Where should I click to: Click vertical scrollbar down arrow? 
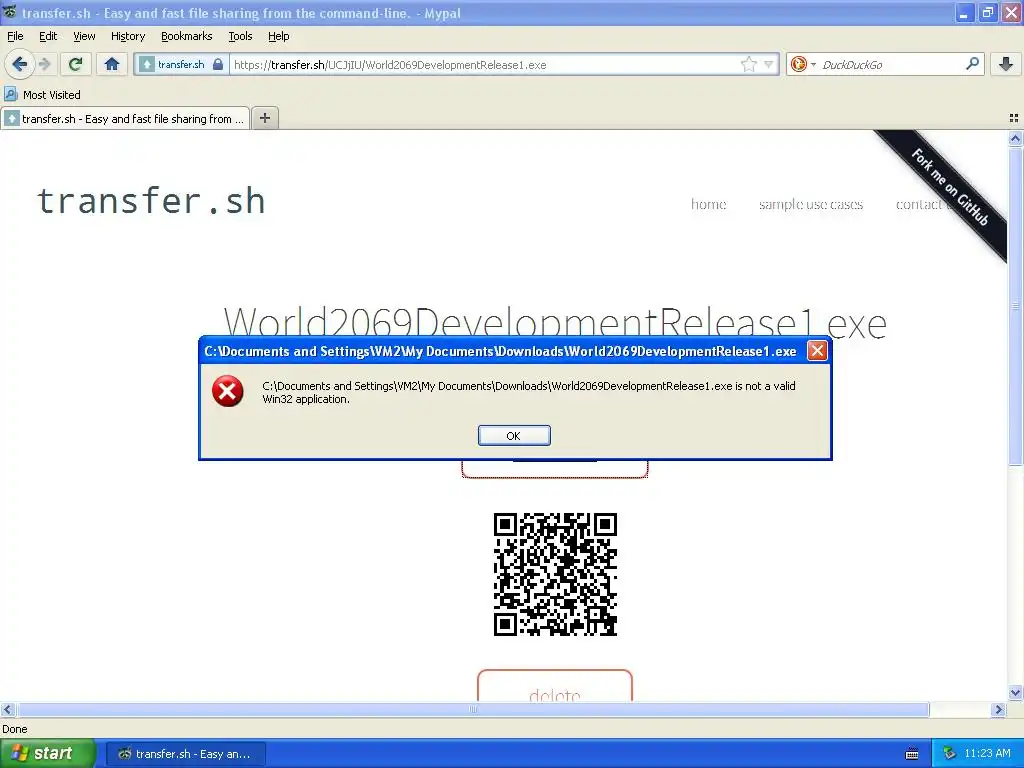click(x=1015, y=693)
